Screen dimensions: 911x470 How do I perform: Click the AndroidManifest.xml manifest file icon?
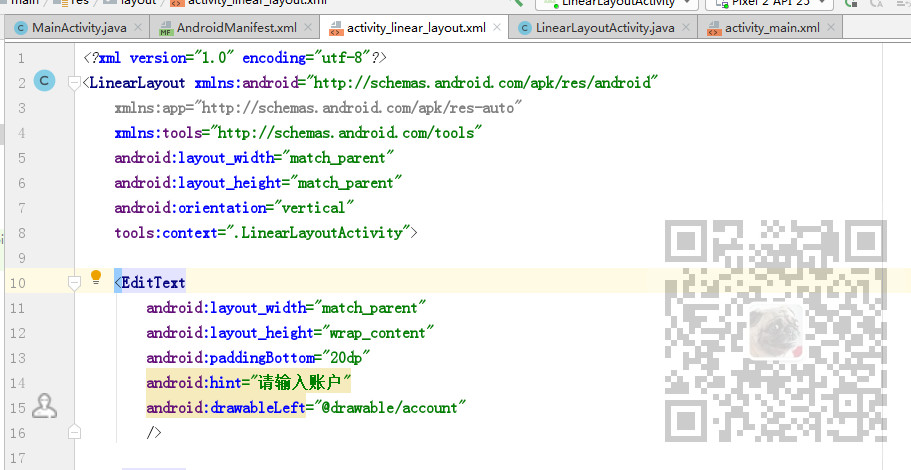click(166, 28)
